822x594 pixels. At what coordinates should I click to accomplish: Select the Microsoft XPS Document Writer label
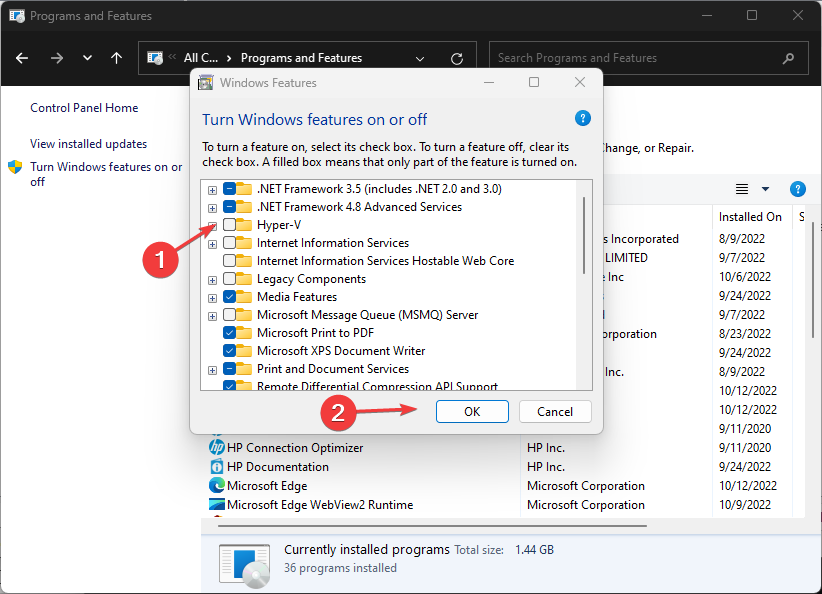[341, 351]
